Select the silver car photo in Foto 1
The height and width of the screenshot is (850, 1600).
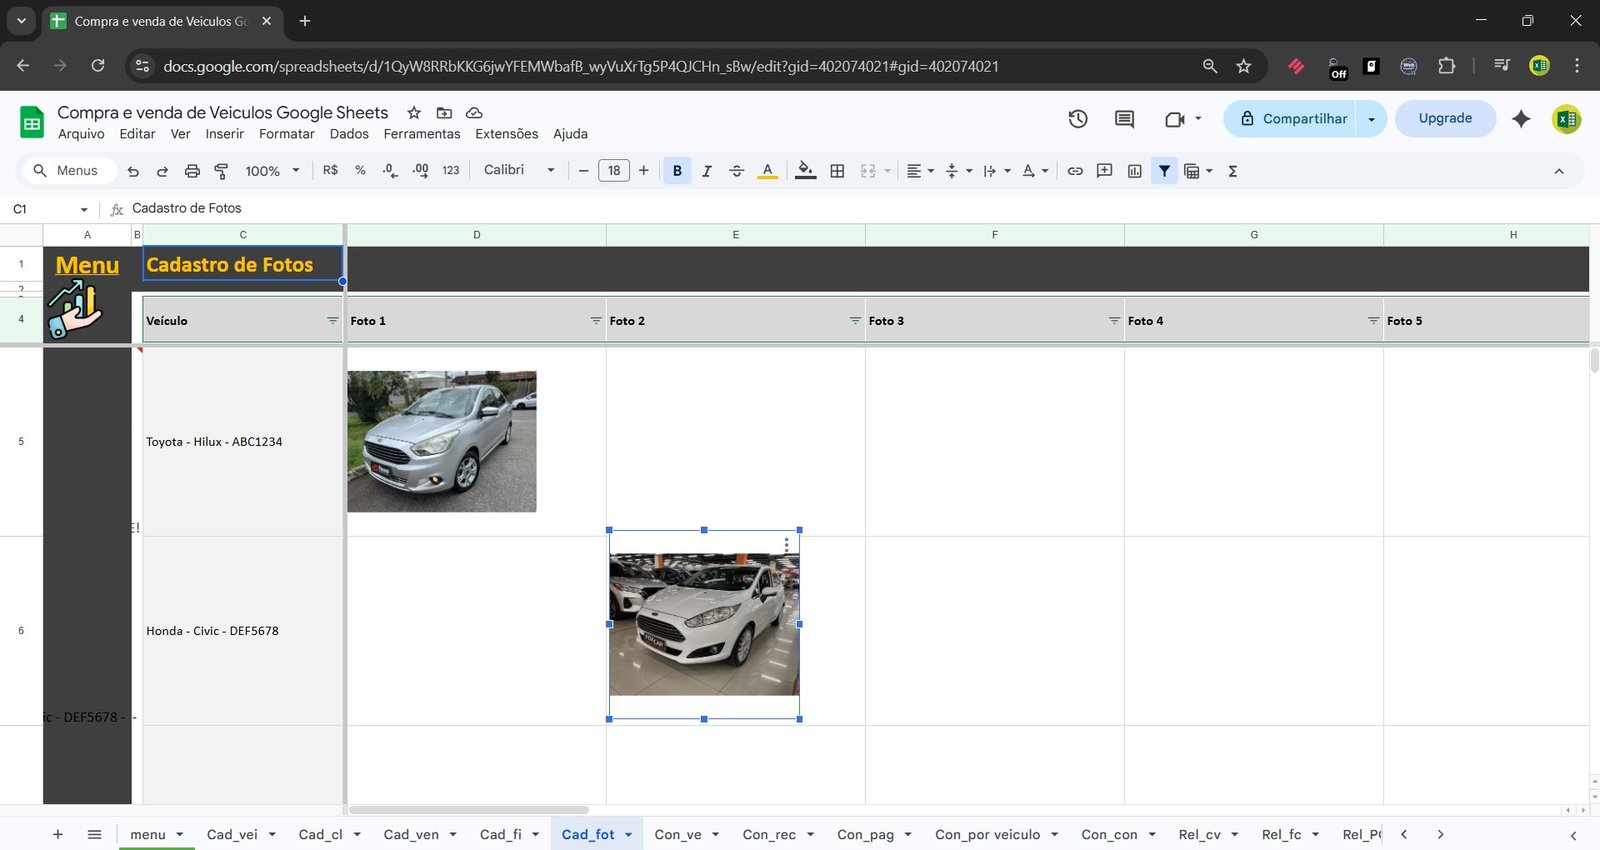tap(441, 441)
